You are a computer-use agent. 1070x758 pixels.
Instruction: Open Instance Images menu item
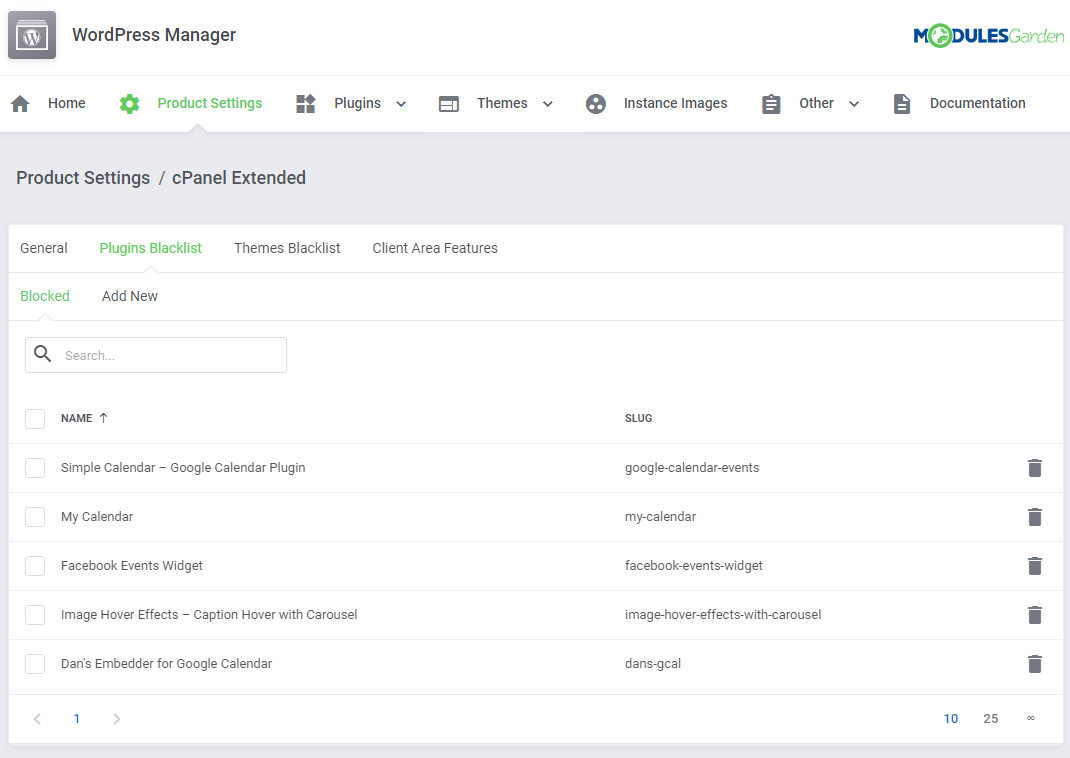coord(676,103)
